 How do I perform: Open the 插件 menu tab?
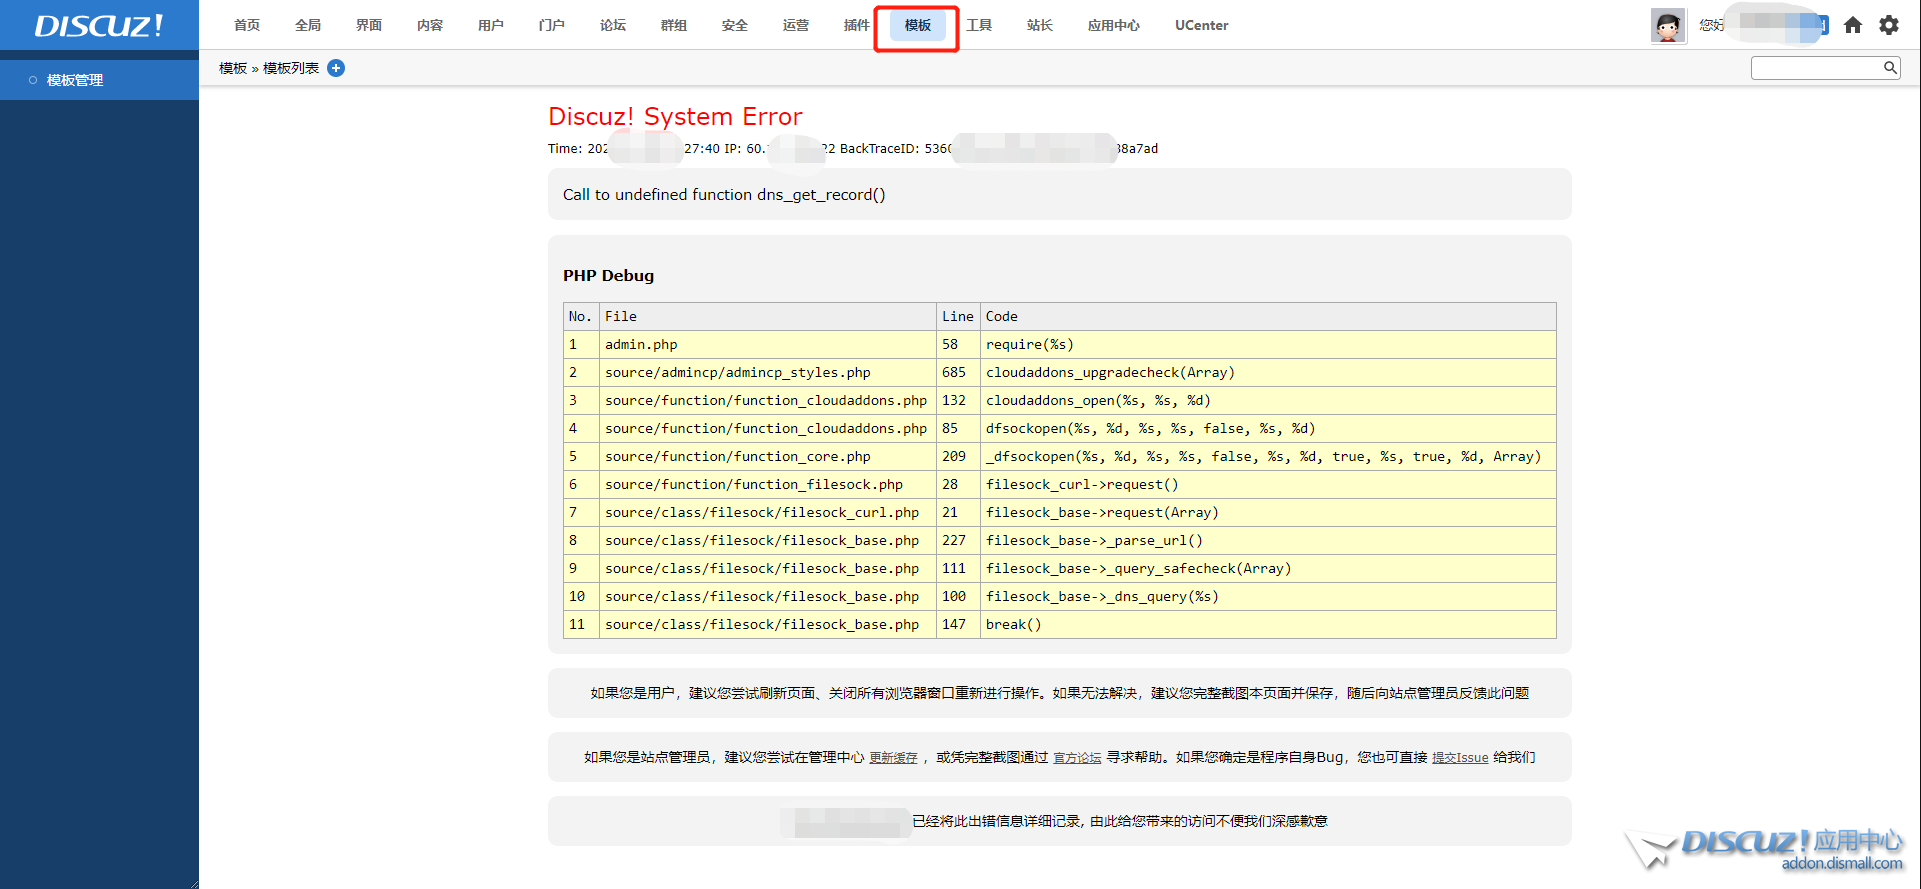tap(856, 25)
